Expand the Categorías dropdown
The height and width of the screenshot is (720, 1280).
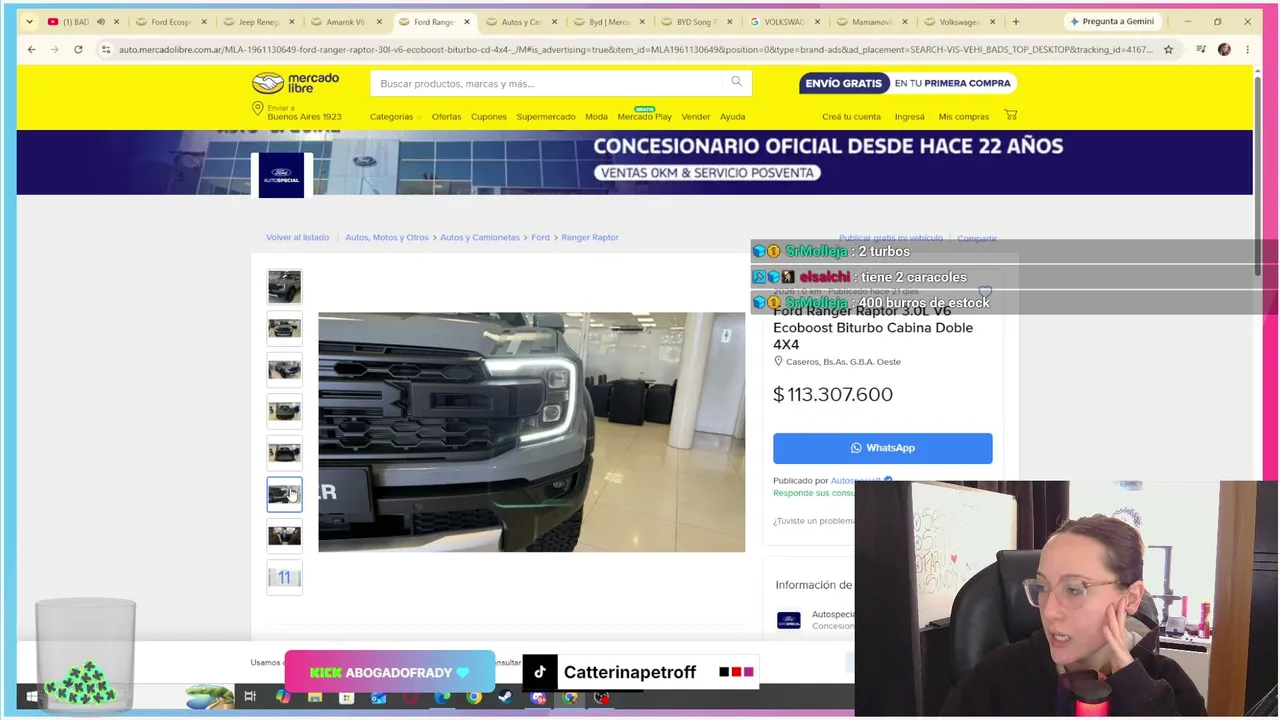click(395, 117)
